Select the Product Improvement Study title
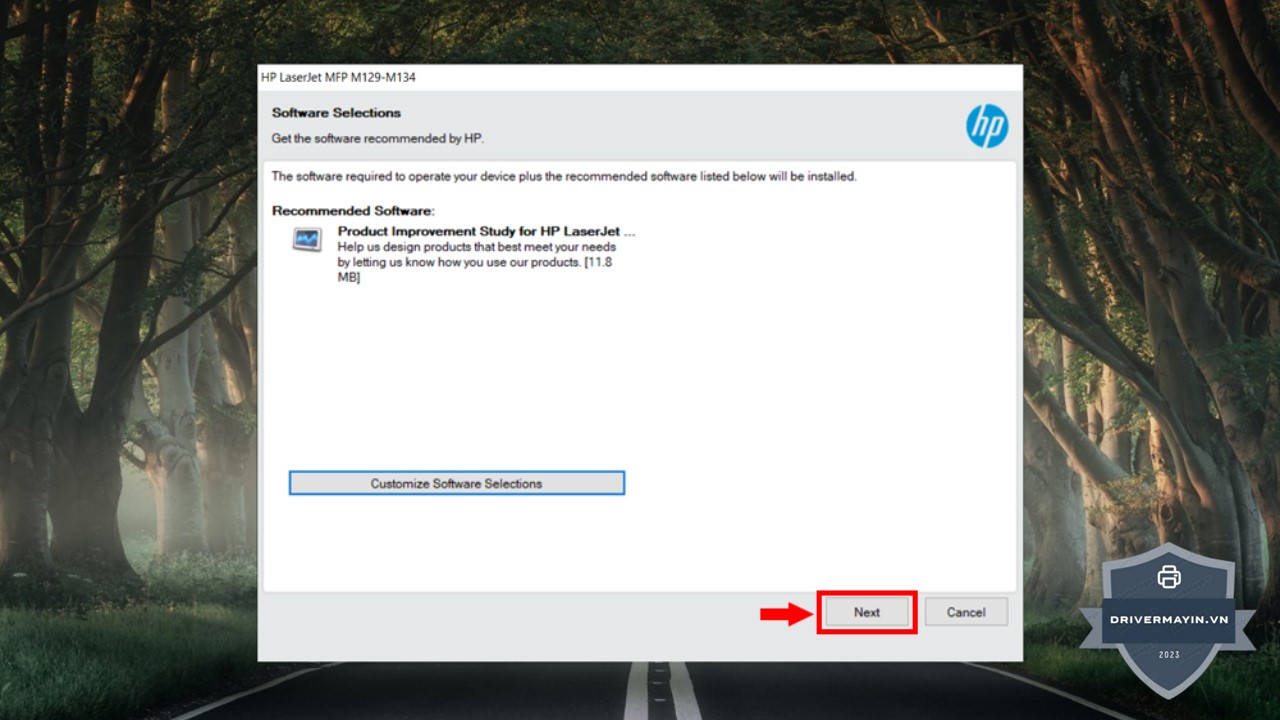The width and height of the screenshot is (1280, 720). click(x=486, y=231)
